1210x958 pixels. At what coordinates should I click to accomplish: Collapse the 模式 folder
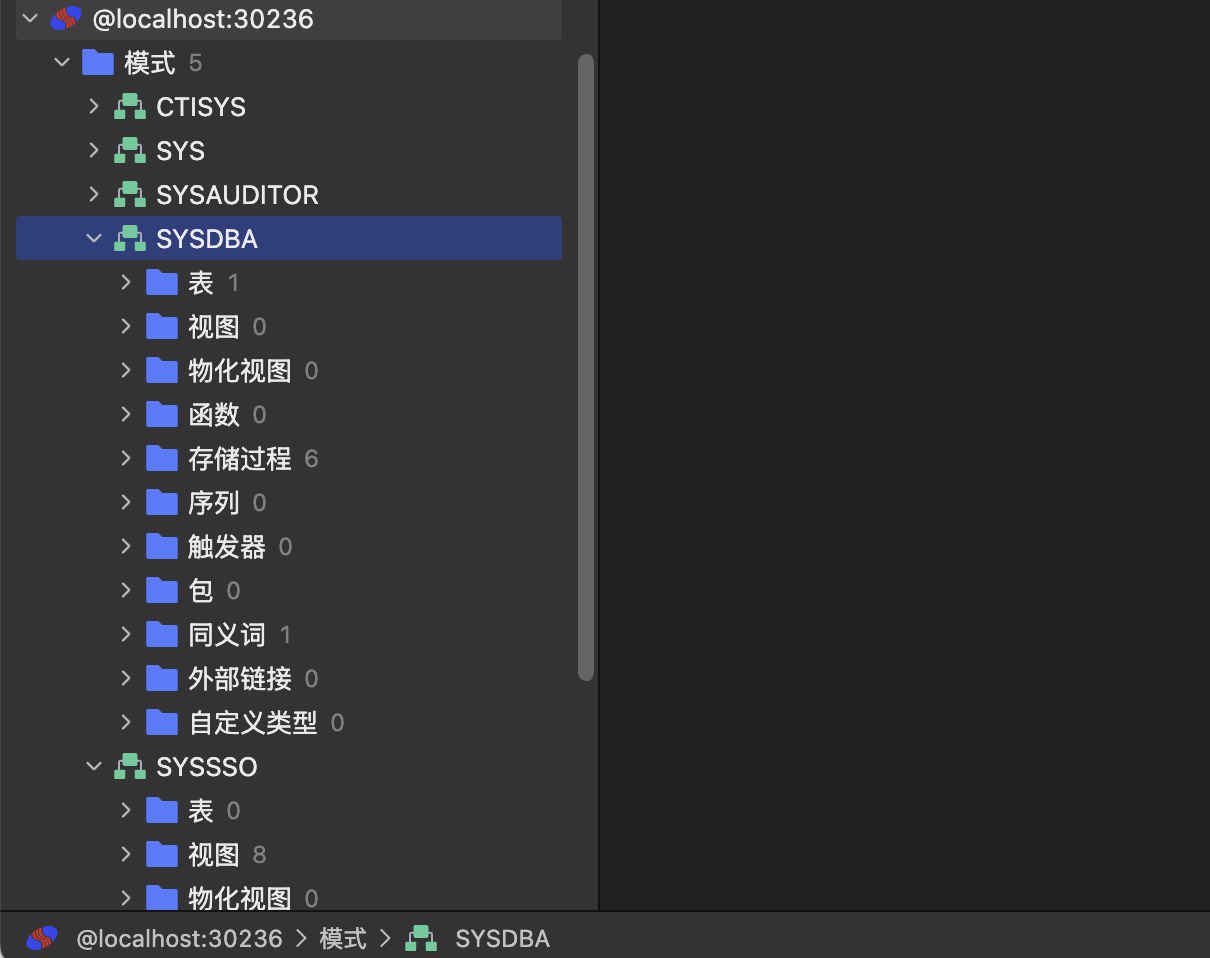62,63
